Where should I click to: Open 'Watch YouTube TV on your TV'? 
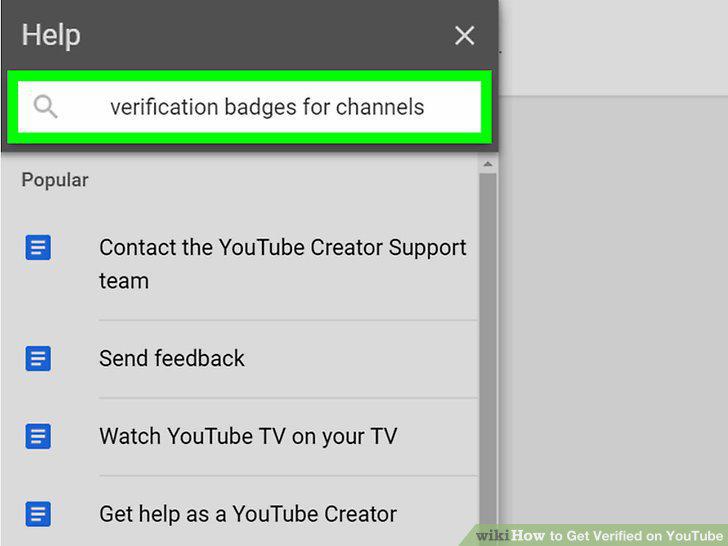click(248, 436)
